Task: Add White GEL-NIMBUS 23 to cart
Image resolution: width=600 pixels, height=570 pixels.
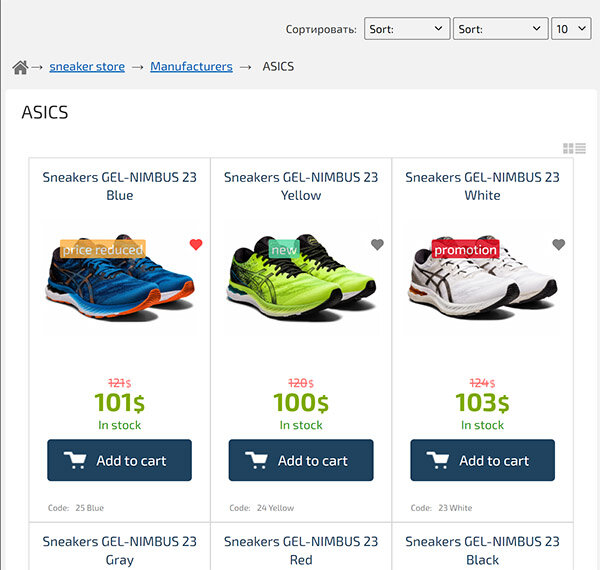Action: [x=482, y=461]
